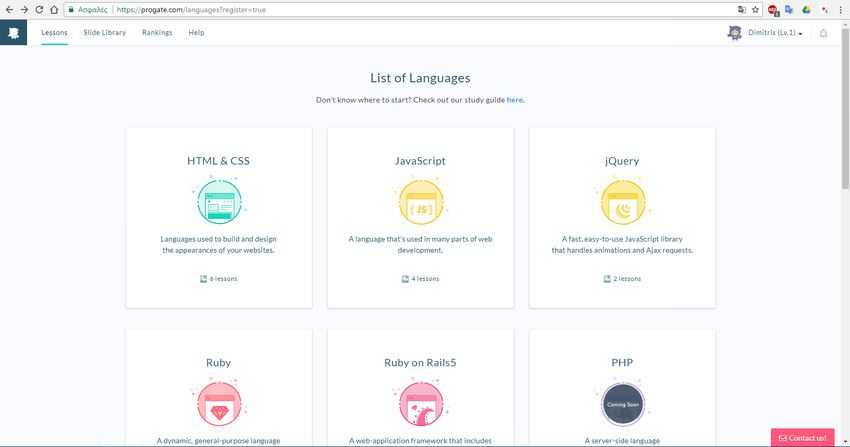Click the browser address bar URL

191,10
